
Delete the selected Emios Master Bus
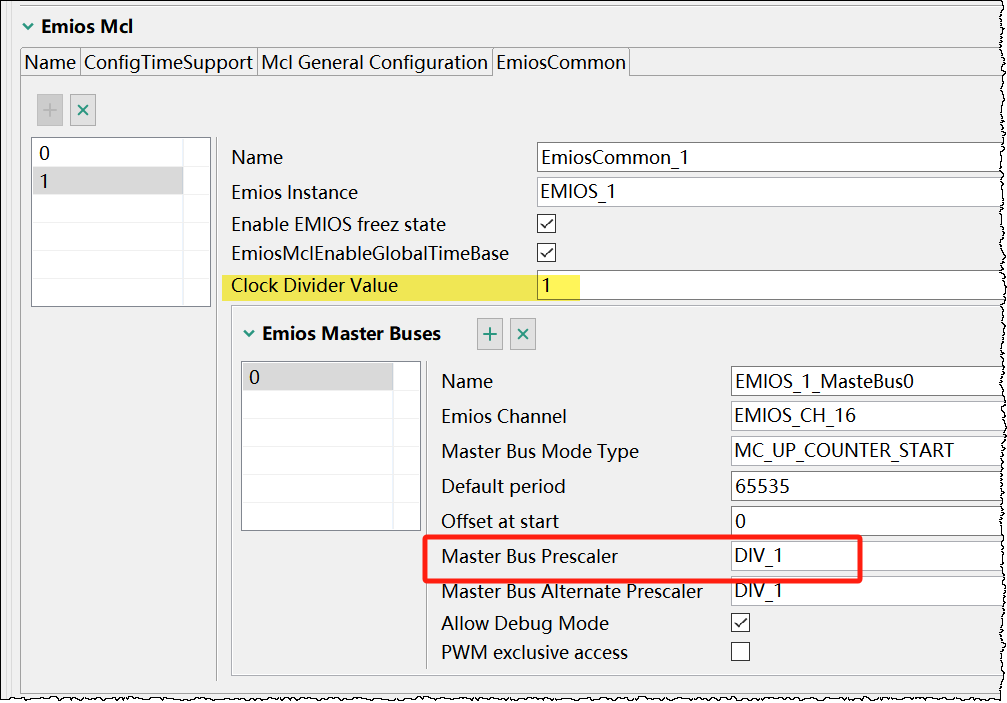point(522,334)
